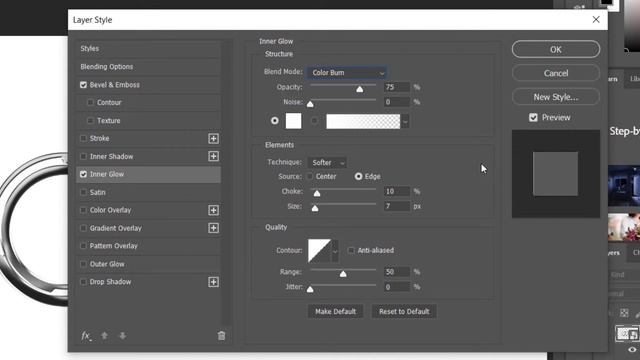Add another Inner Shadow with plus icon
The height and width of the screenshot is (360, 640).
pos(213,156)
